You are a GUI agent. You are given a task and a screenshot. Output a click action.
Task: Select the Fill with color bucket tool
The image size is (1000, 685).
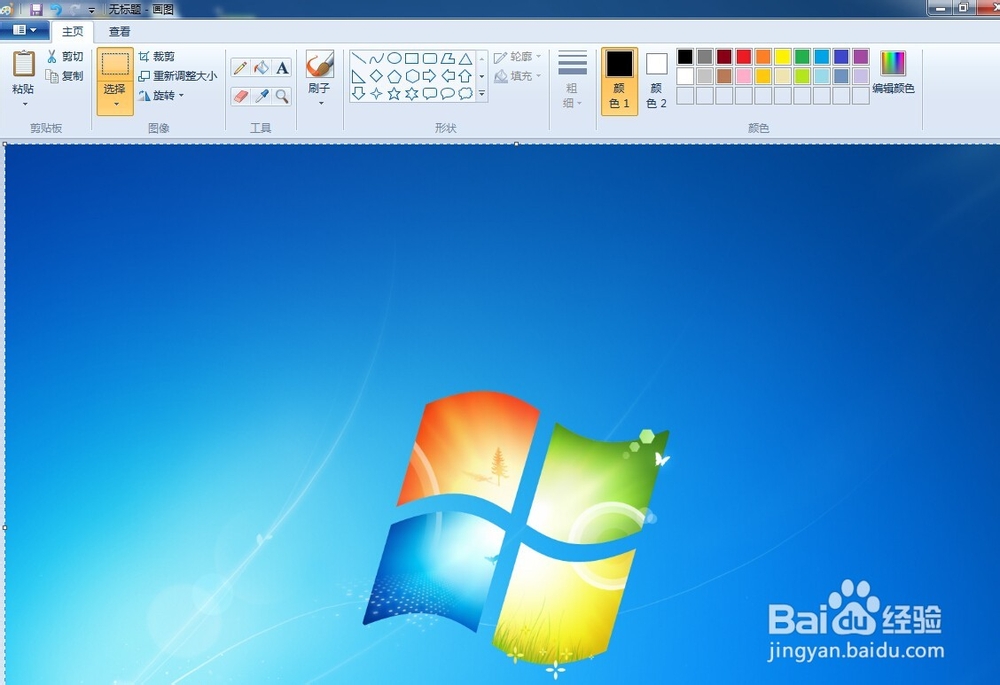point(261,68)
